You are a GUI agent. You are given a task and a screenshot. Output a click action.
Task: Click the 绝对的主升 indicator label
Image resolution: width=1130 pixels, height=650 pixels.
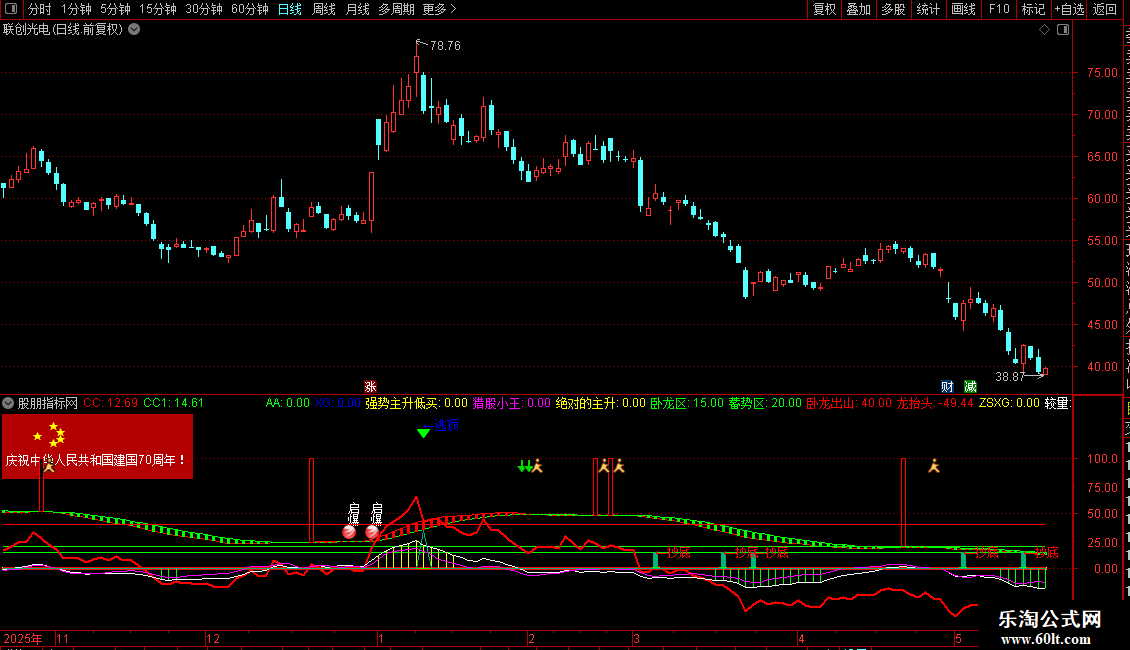point(600,404)
